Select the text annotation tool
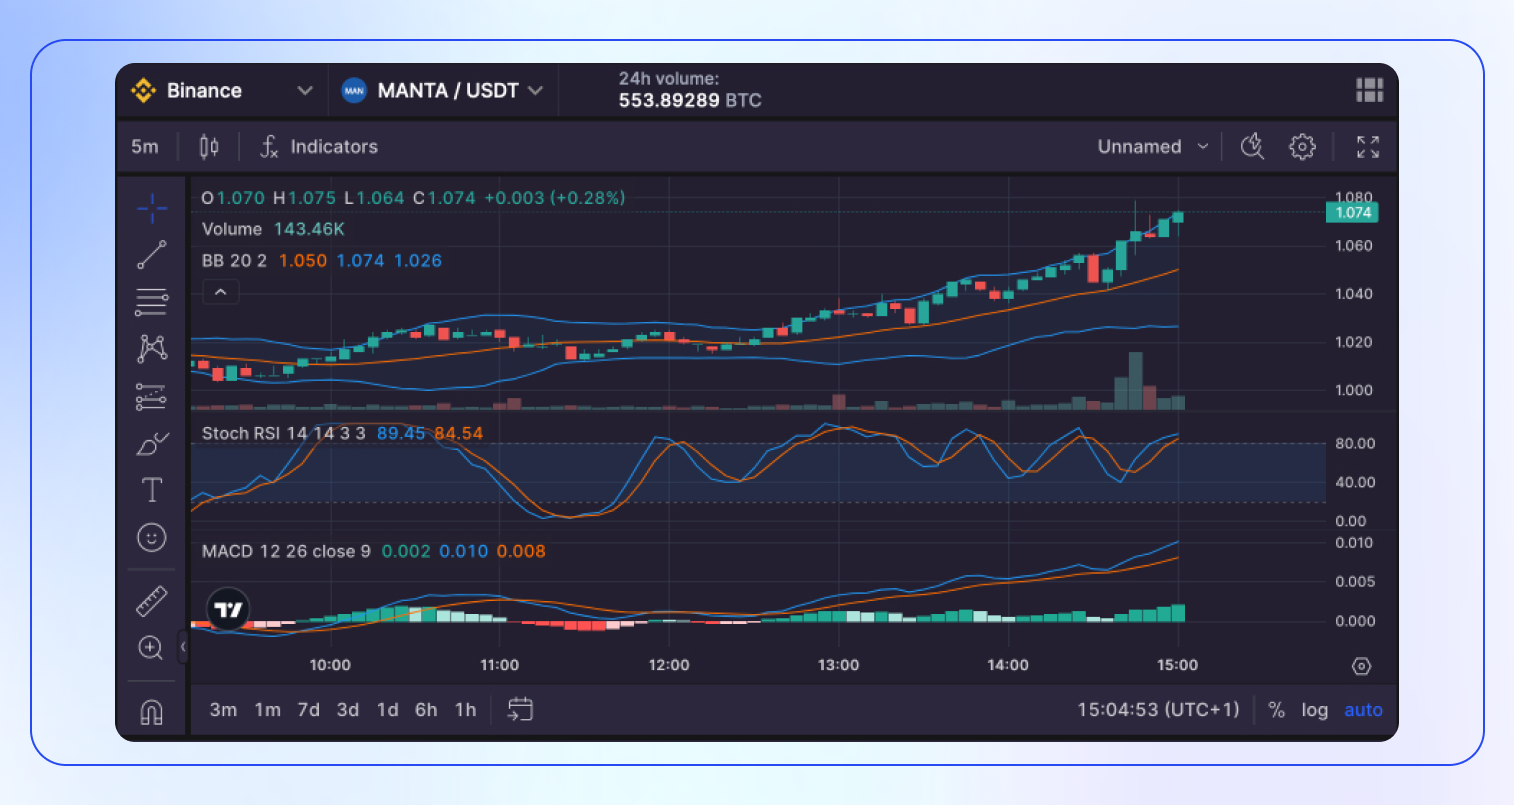 [x=151, y=490]
